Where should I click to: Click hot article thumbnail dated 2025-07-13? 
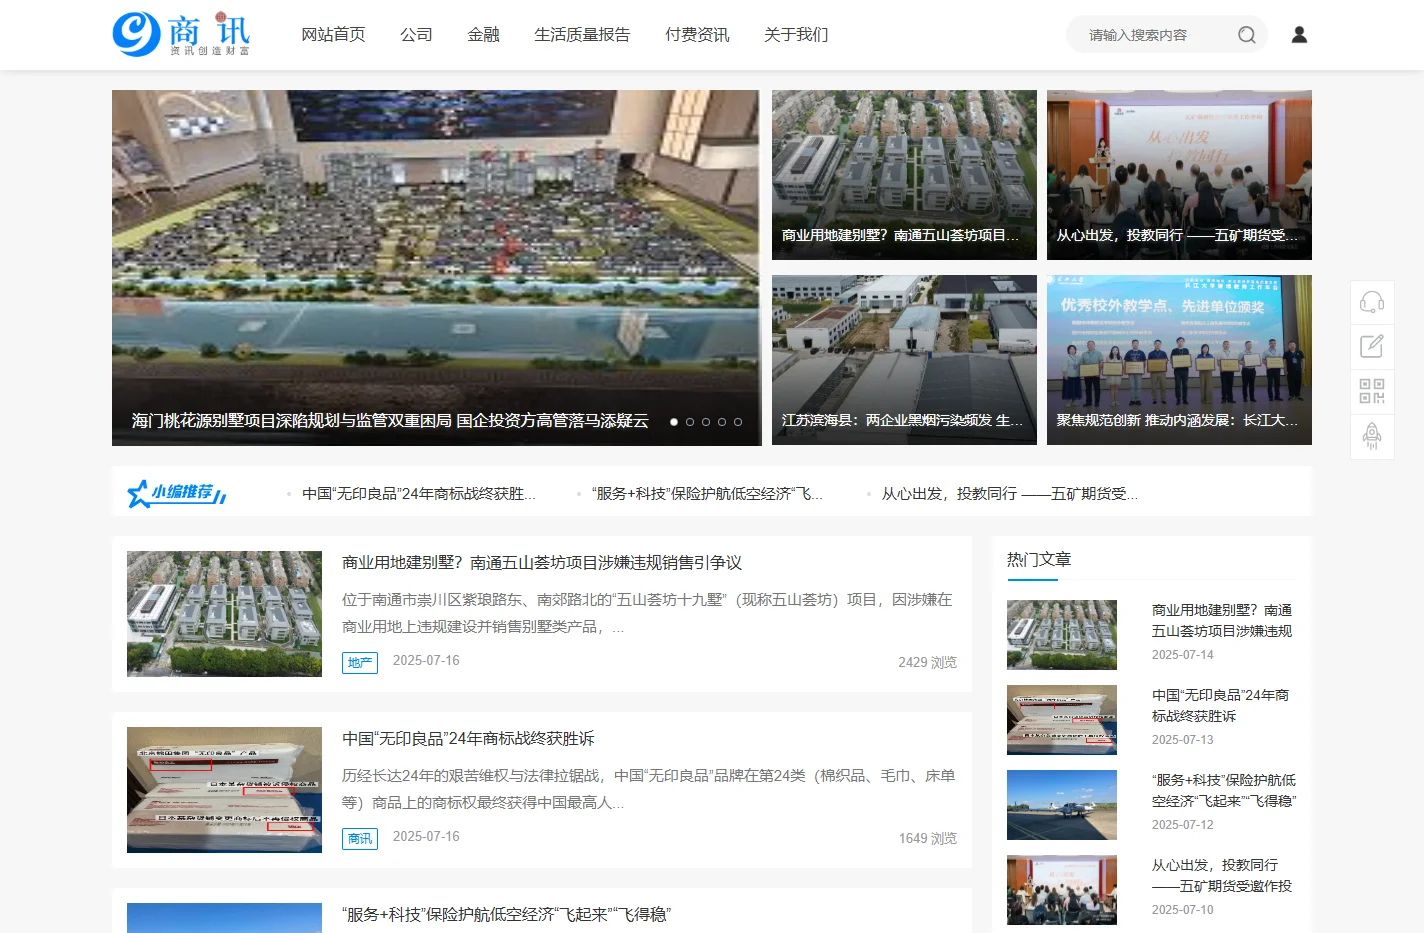1062,720
